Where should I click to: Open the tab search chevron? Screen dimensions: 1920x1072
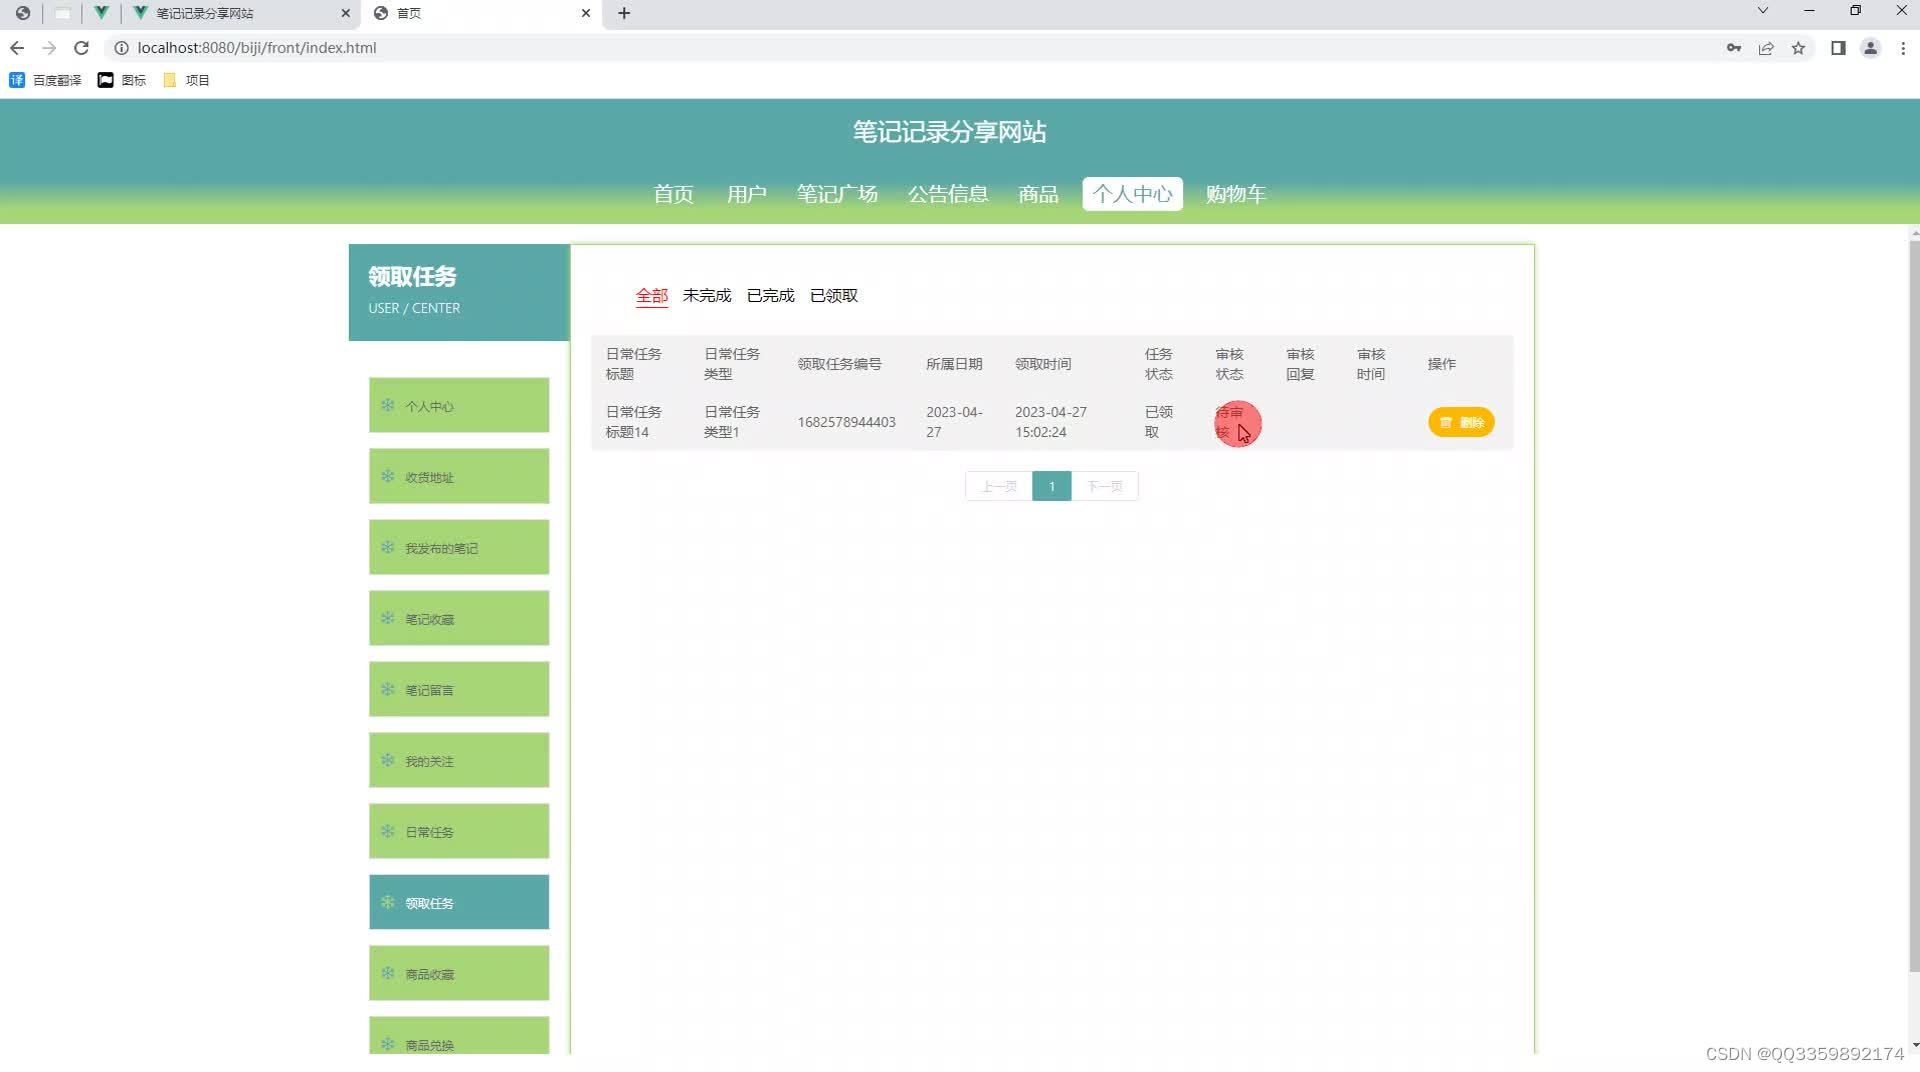point(1763,11)
